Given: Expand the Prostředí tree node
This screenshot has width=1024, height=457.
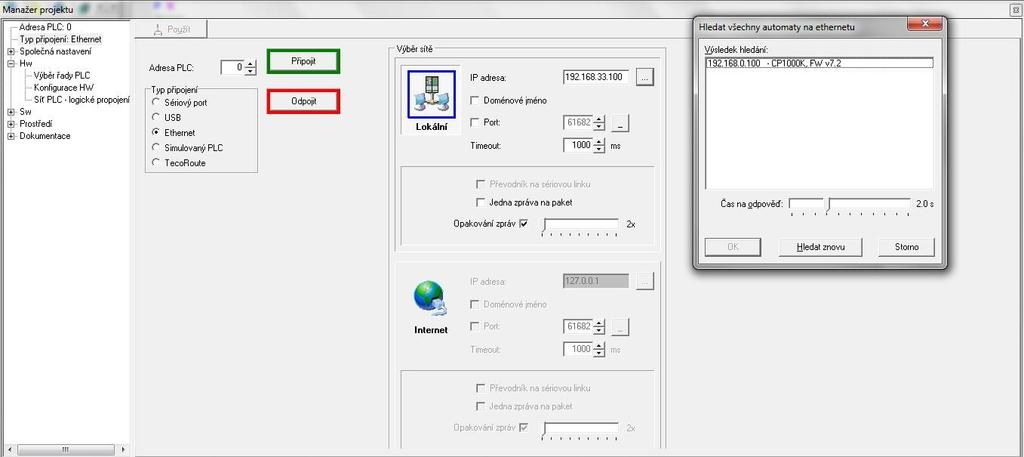Looking at the screenshot, I should (x=11, y=124).
